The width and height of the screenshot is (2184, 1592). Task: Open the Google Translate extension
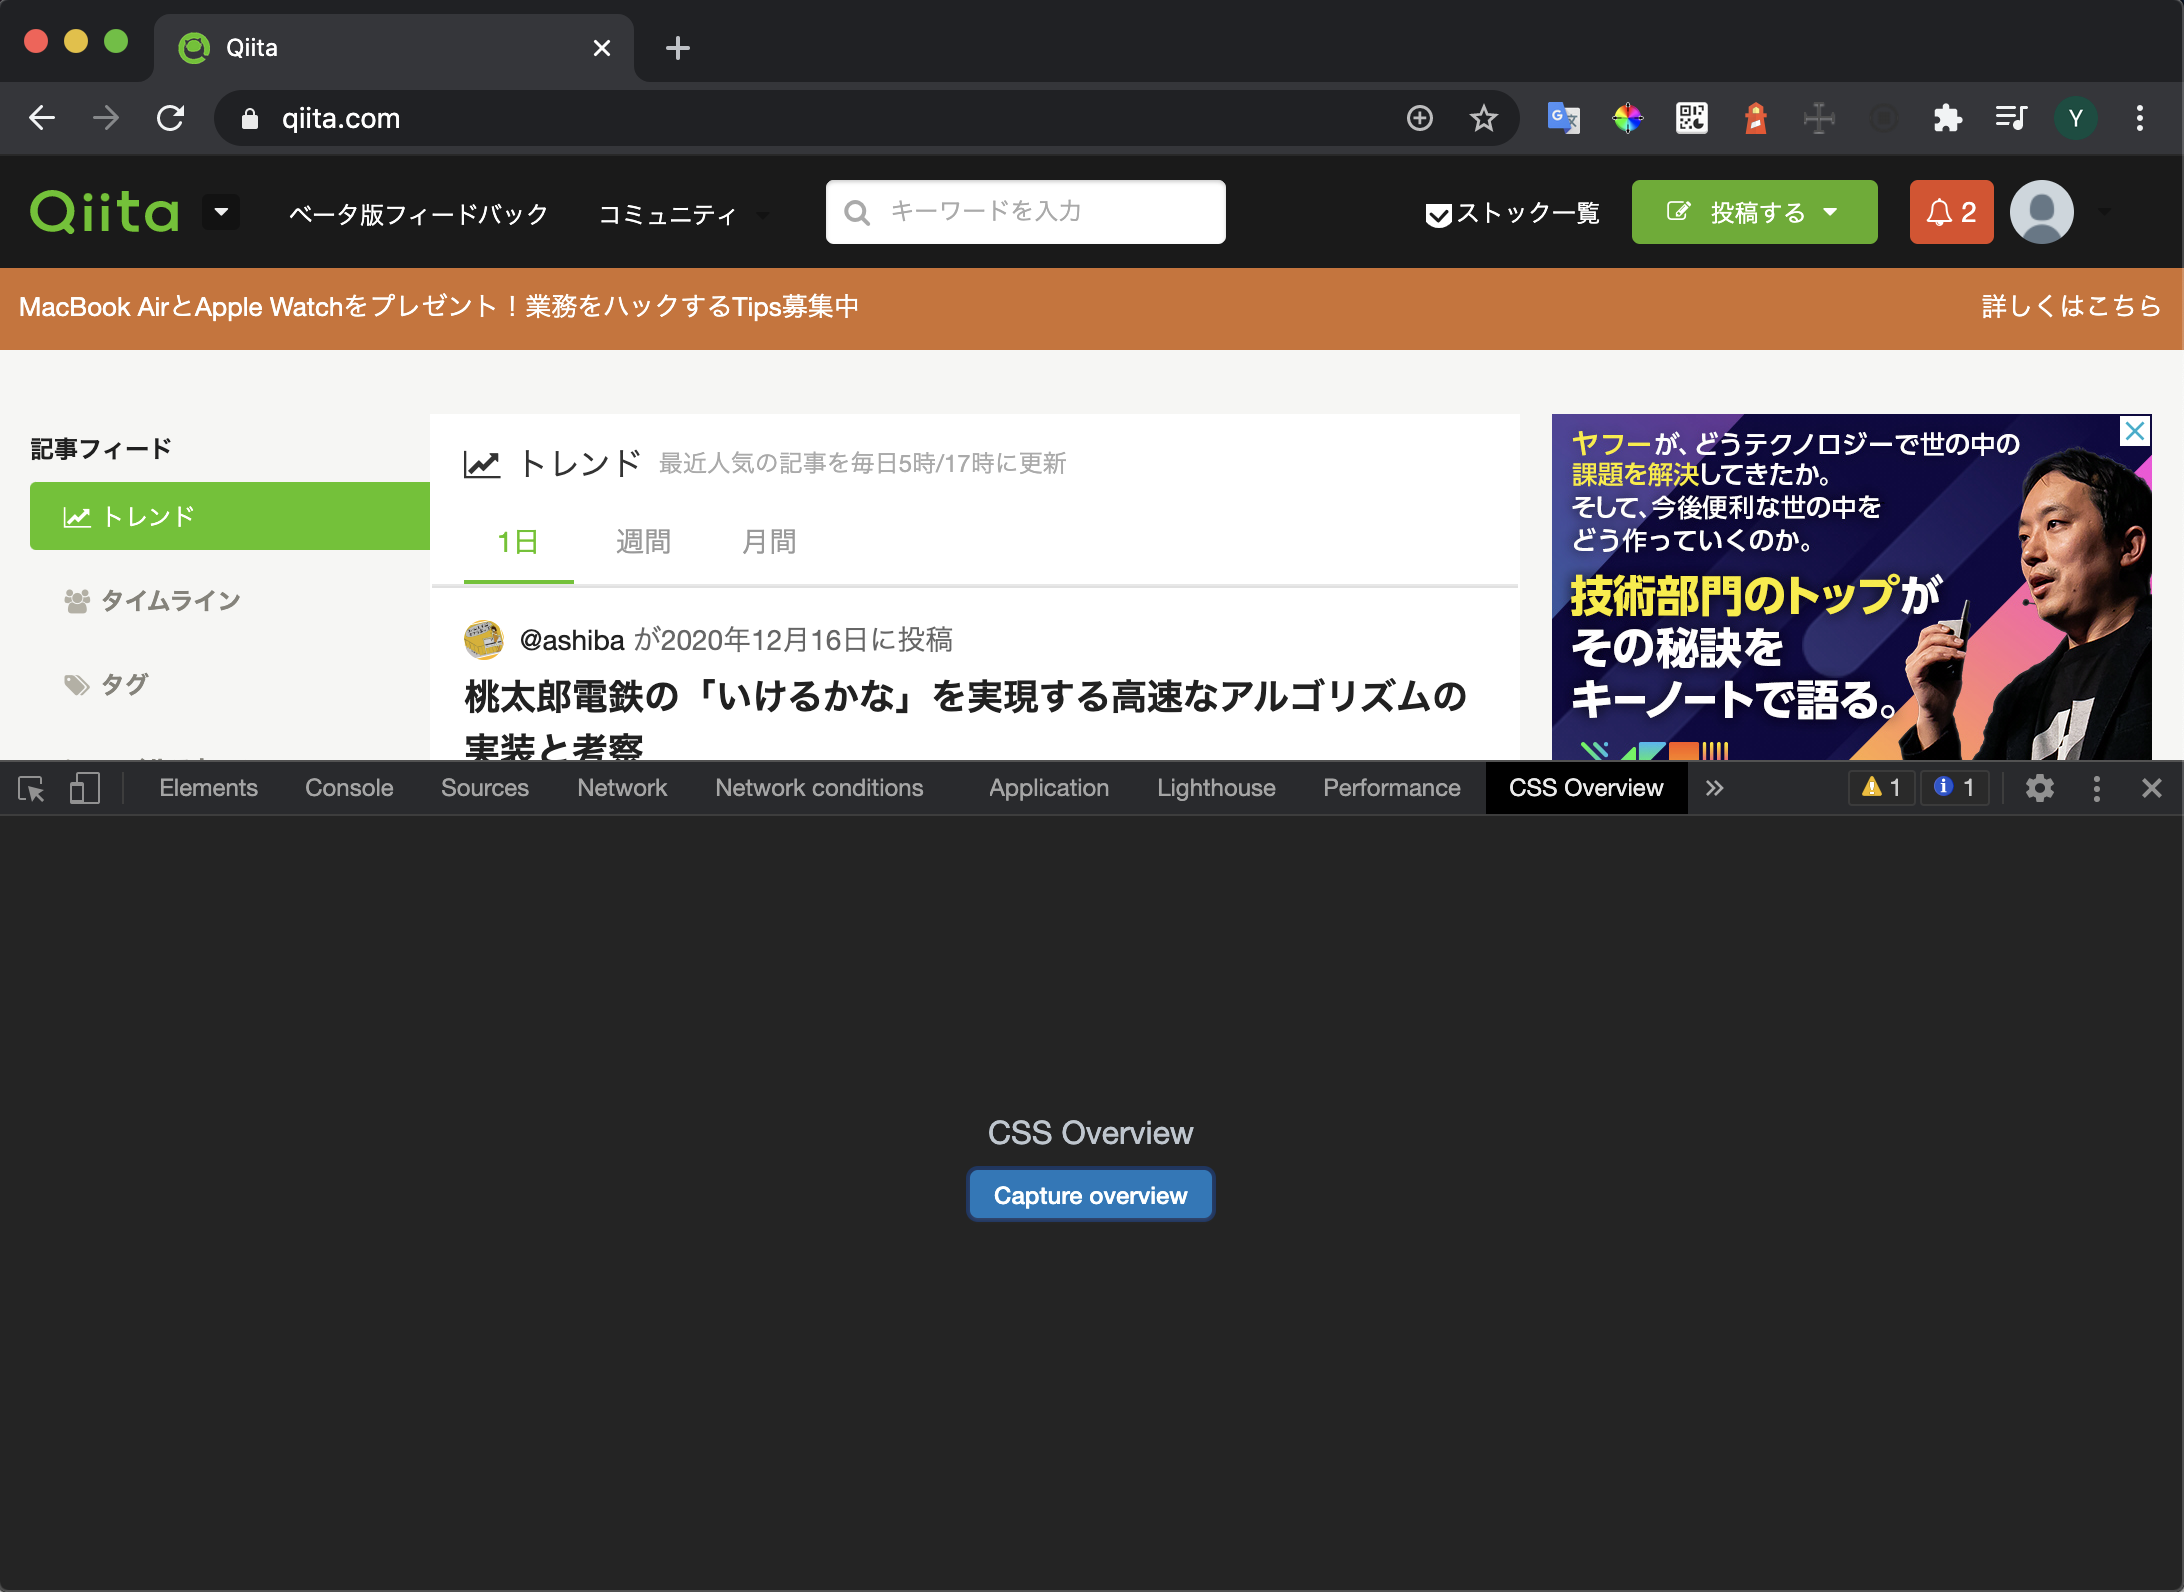(1564, 118)
